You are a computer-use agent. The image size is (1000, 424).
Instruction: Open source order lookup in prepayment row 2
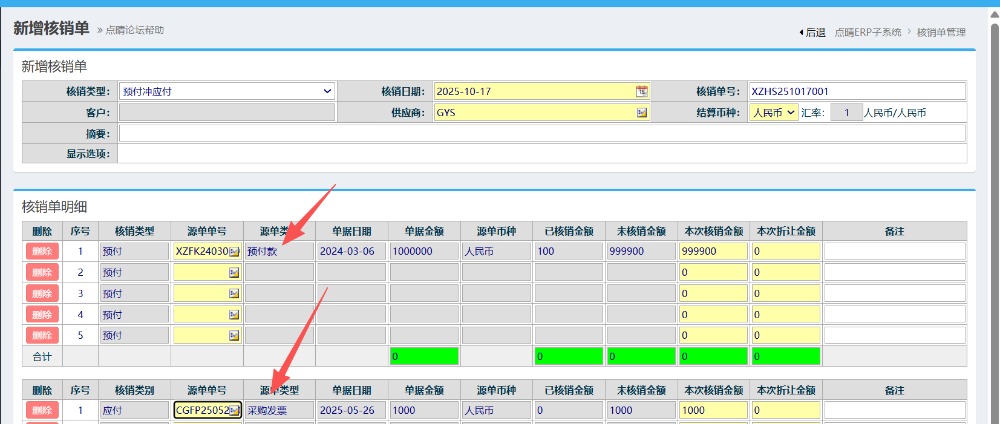(x=234, y=272)
